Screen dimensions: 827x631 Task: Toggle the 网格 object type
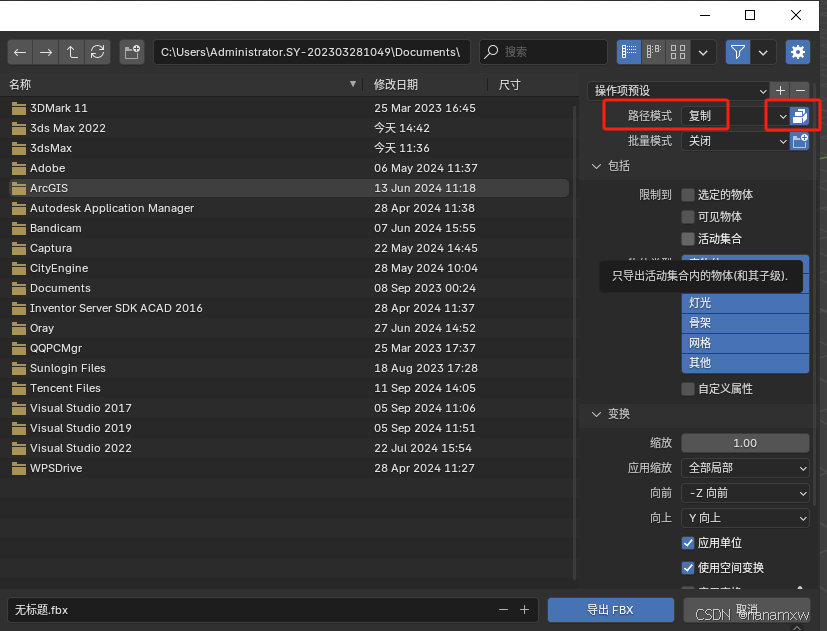click(745, 343)
